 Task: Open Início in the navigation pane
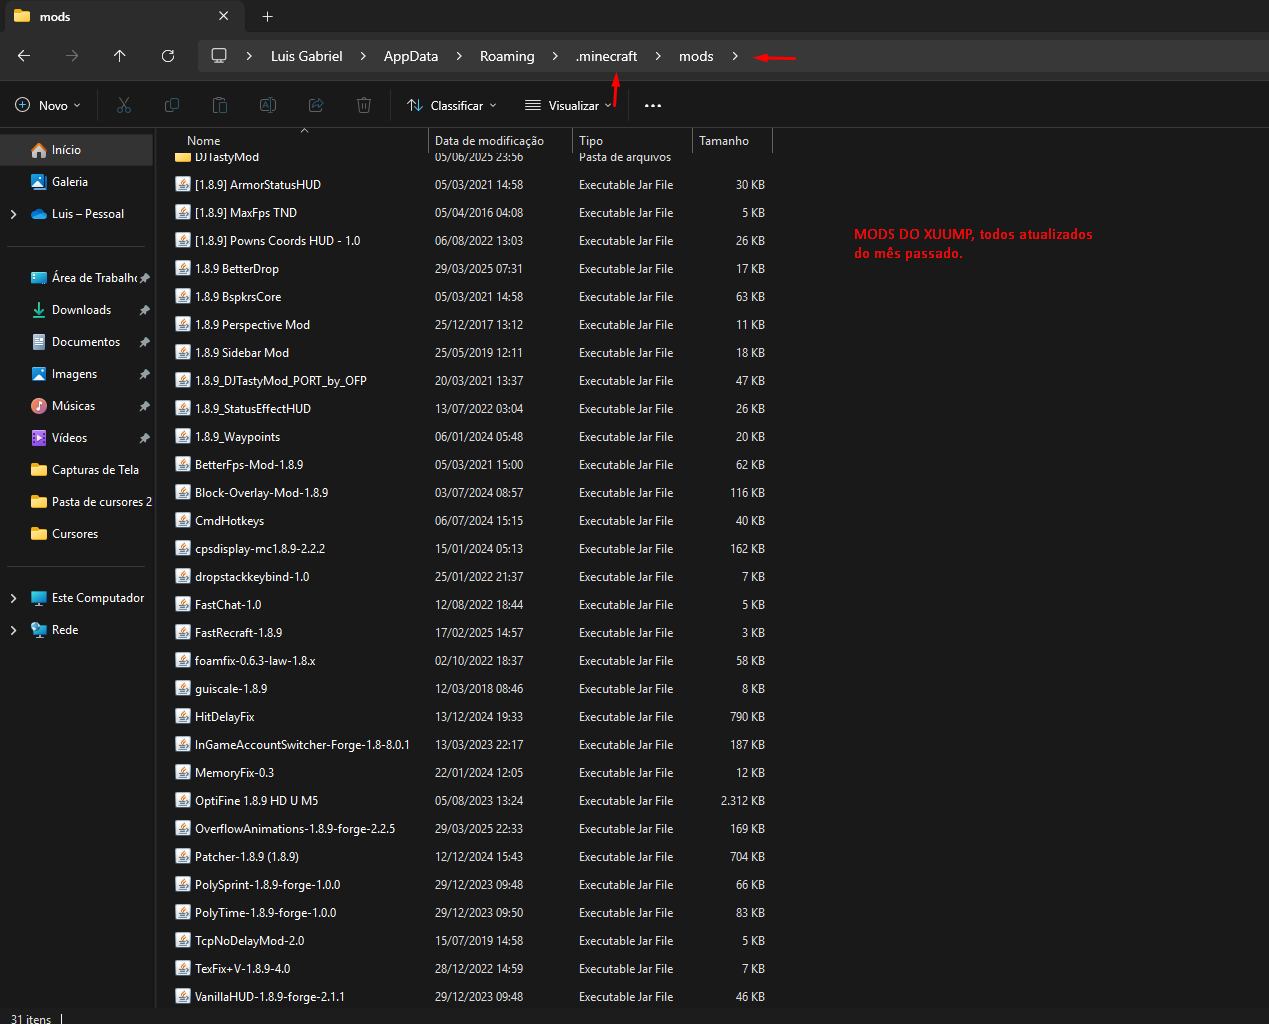click(78, 150)
